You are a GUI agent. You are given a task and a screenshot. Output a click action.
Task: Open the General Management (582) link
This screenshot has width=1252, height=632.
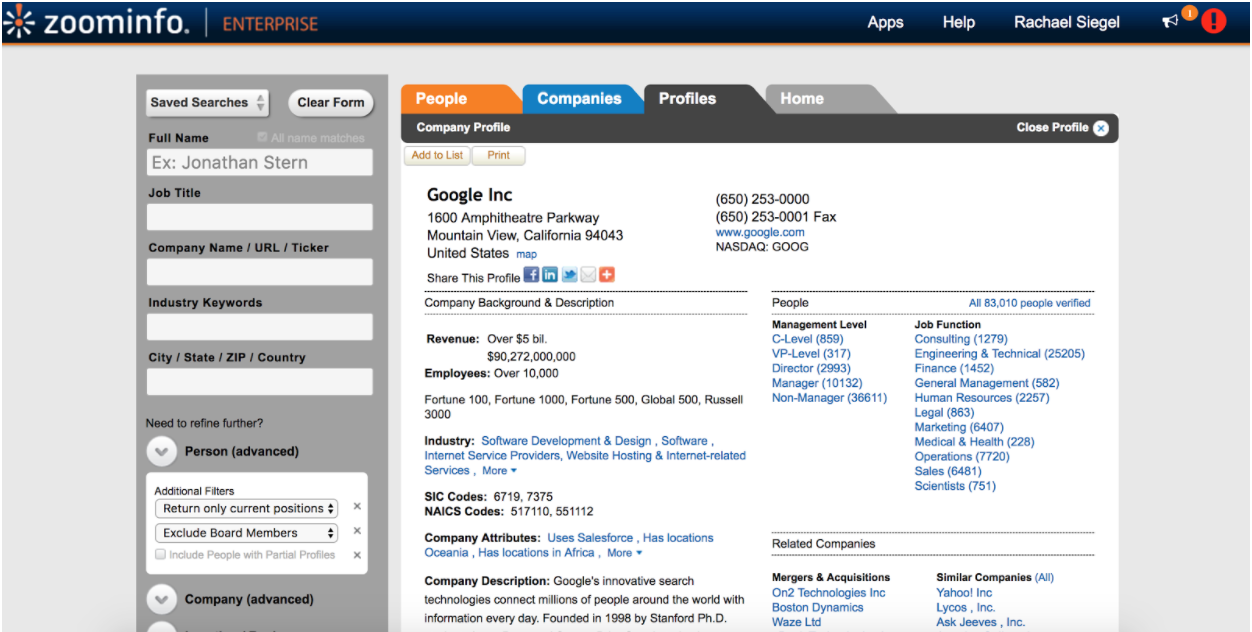[987, 383]
